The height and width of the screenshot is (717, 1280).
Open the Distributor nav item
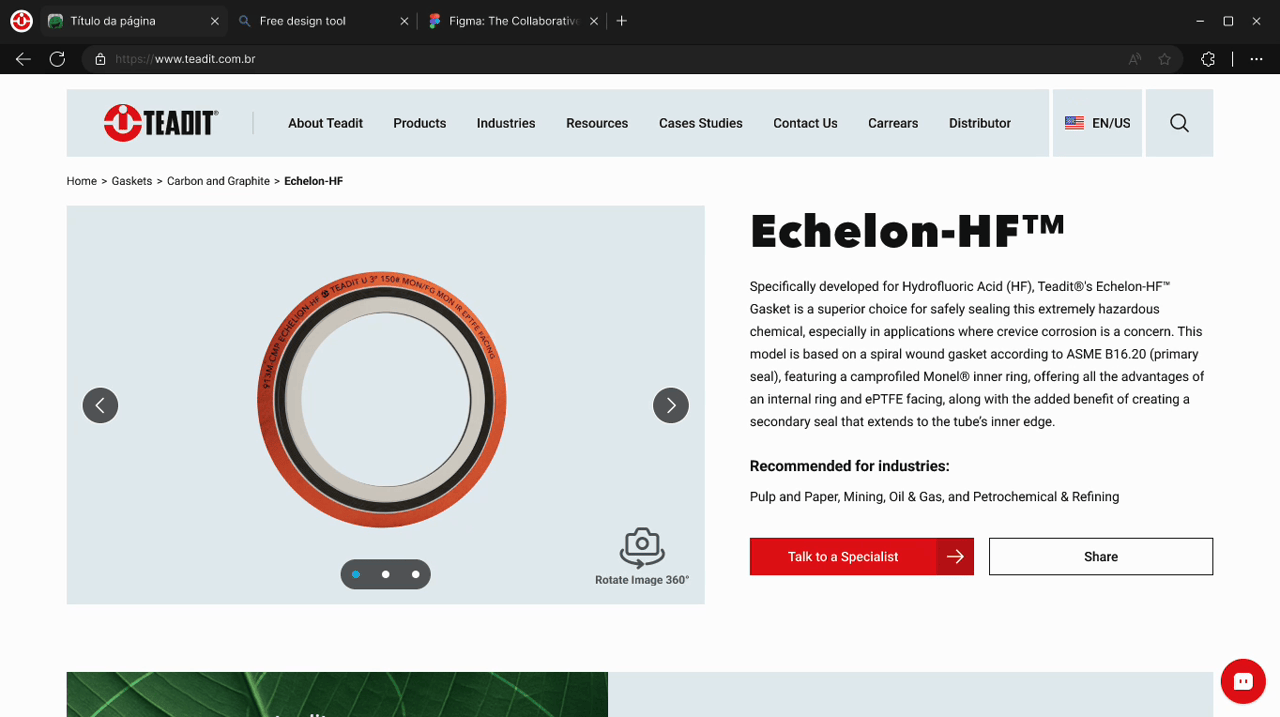click(x=980, y=123)
